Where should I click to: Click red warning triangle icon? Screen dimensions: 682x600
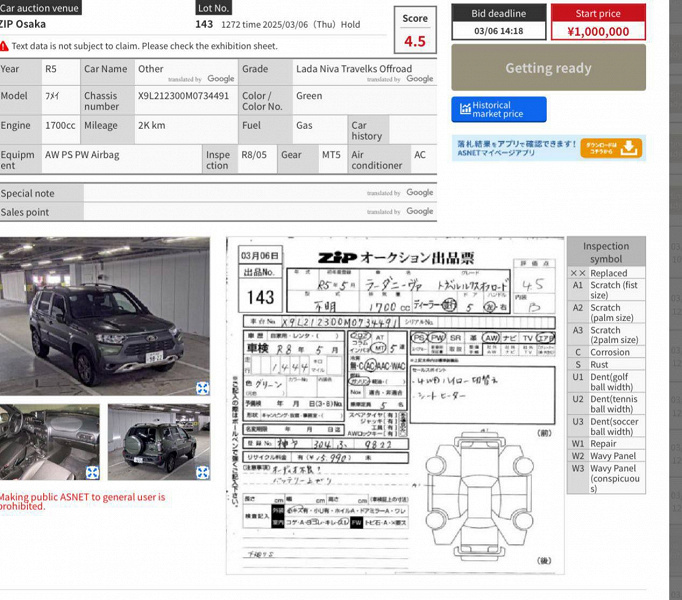pos(4,46)
